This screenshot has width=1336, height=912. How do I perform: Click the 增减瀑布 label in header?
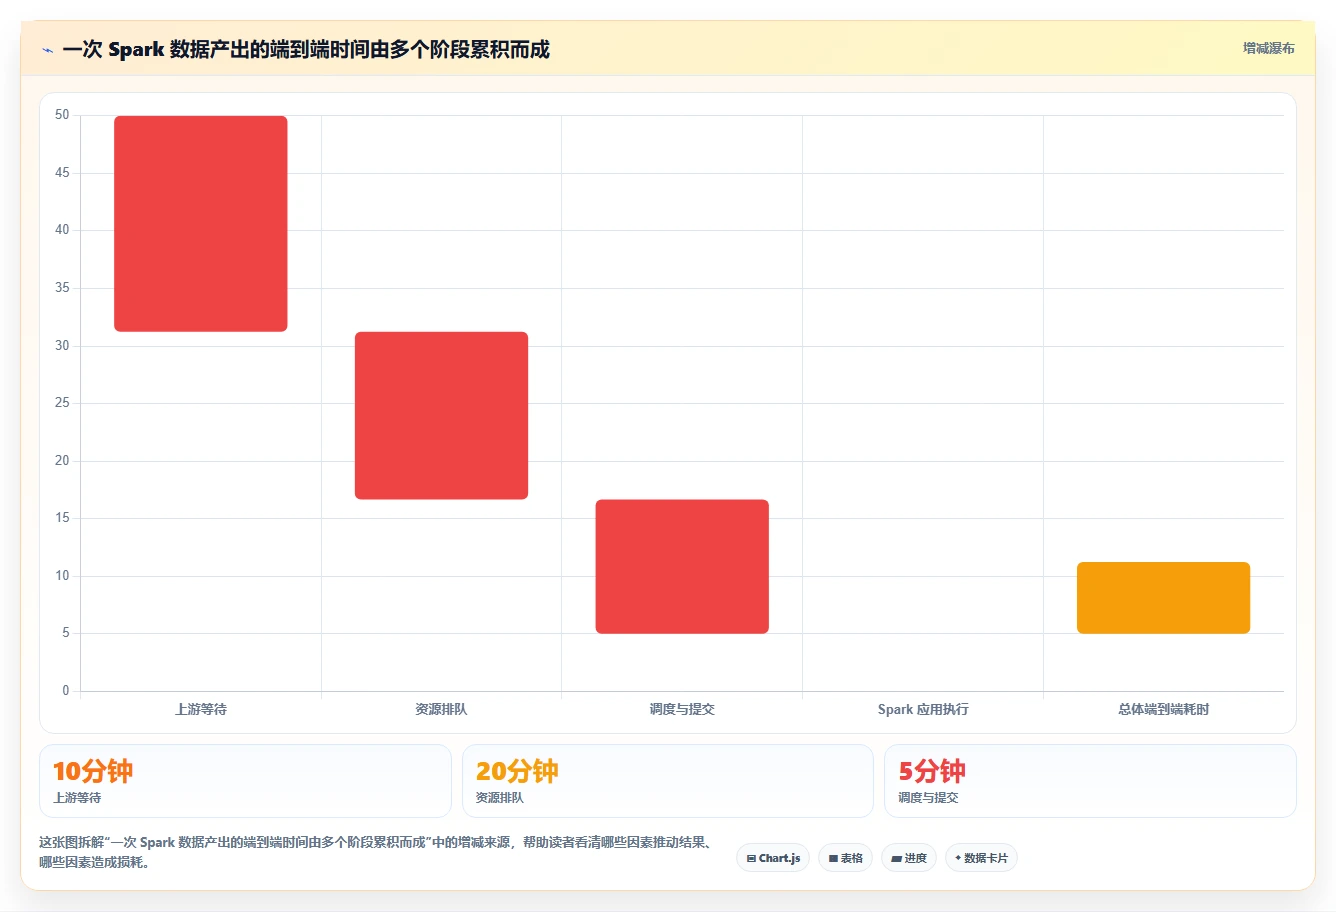click(1268, 48)
